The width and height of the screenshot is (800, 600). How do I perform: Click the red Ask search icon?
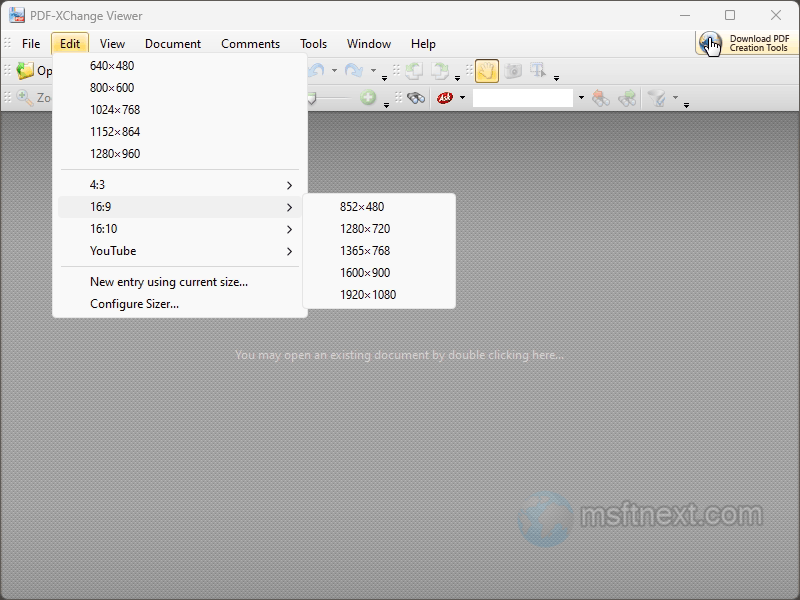point(445,97)
